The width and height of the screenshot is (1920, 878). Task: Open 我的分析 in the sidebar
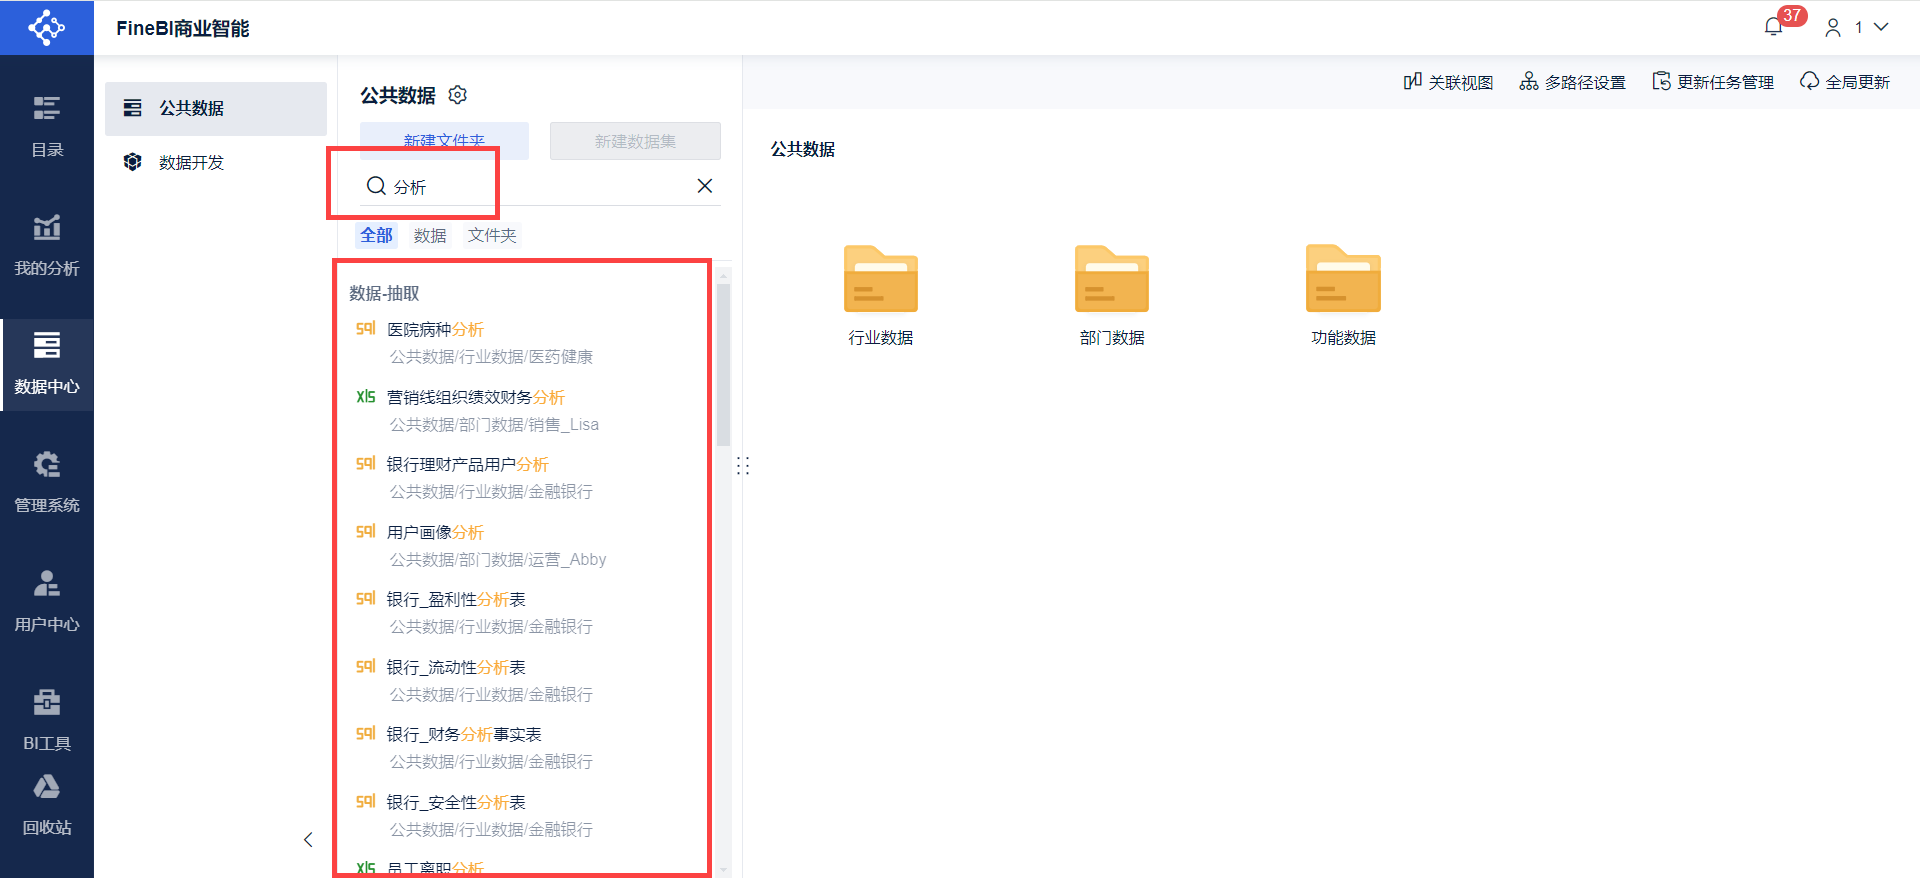[x=47, y=245]
